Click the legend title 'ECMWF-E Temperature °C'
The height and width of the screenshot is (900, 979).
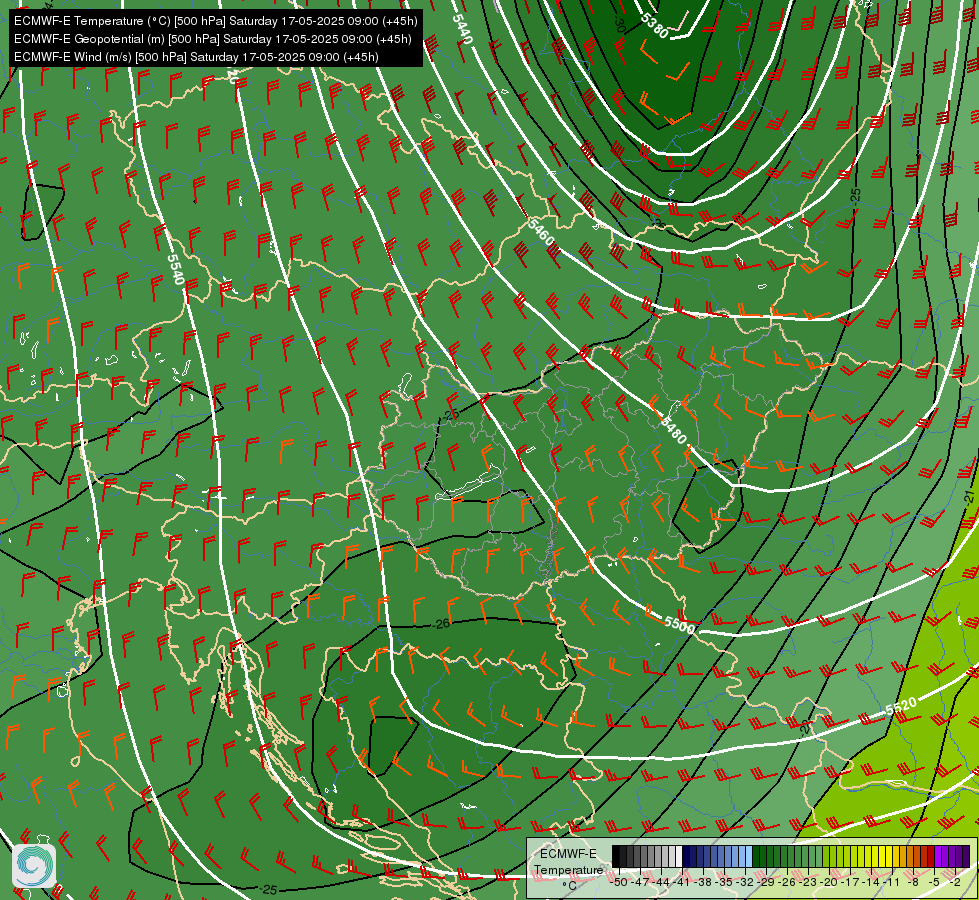point(568,870)
